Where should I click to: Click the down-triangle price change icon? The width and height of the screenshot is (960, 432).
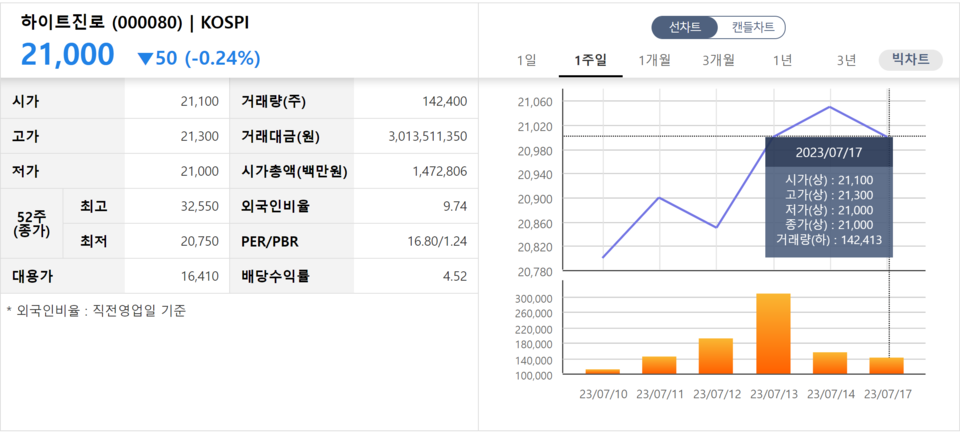point(145,59)
